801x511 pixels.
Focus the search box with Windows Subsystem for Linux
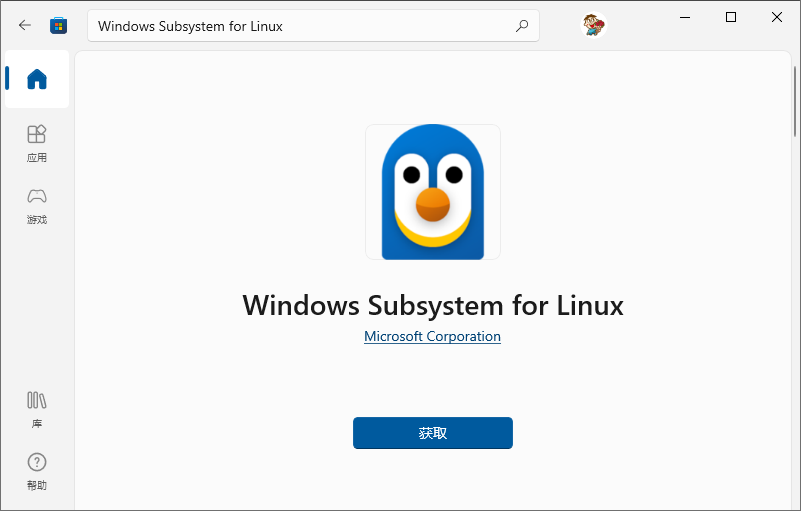[x=313, y=26]
